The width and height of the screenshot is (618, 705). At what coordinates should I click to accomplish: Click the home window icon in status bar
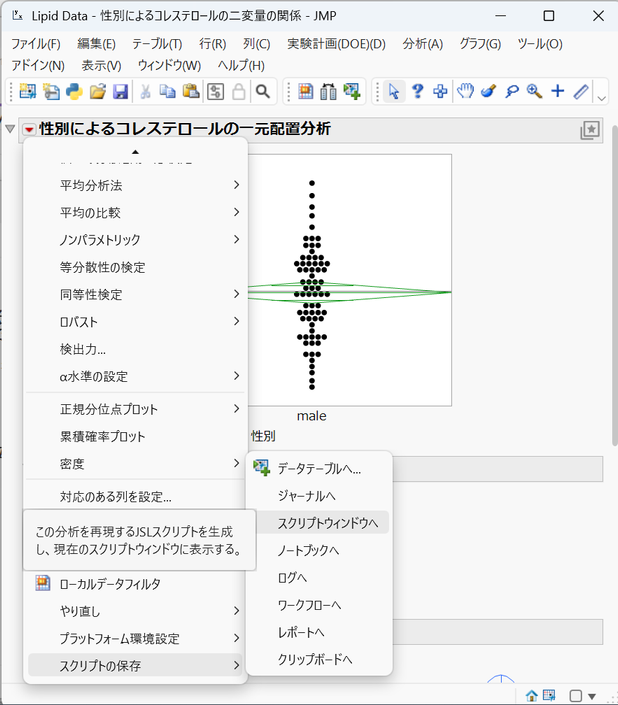[x=532, y=696]
